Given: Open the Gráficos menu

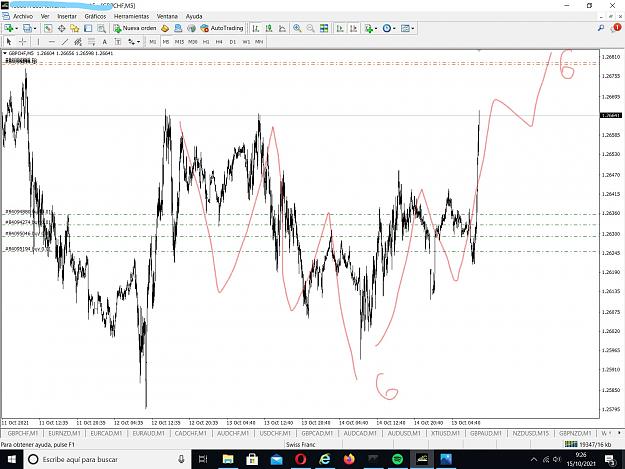Looking at the screenshot, I should click(x=95, y=16).
